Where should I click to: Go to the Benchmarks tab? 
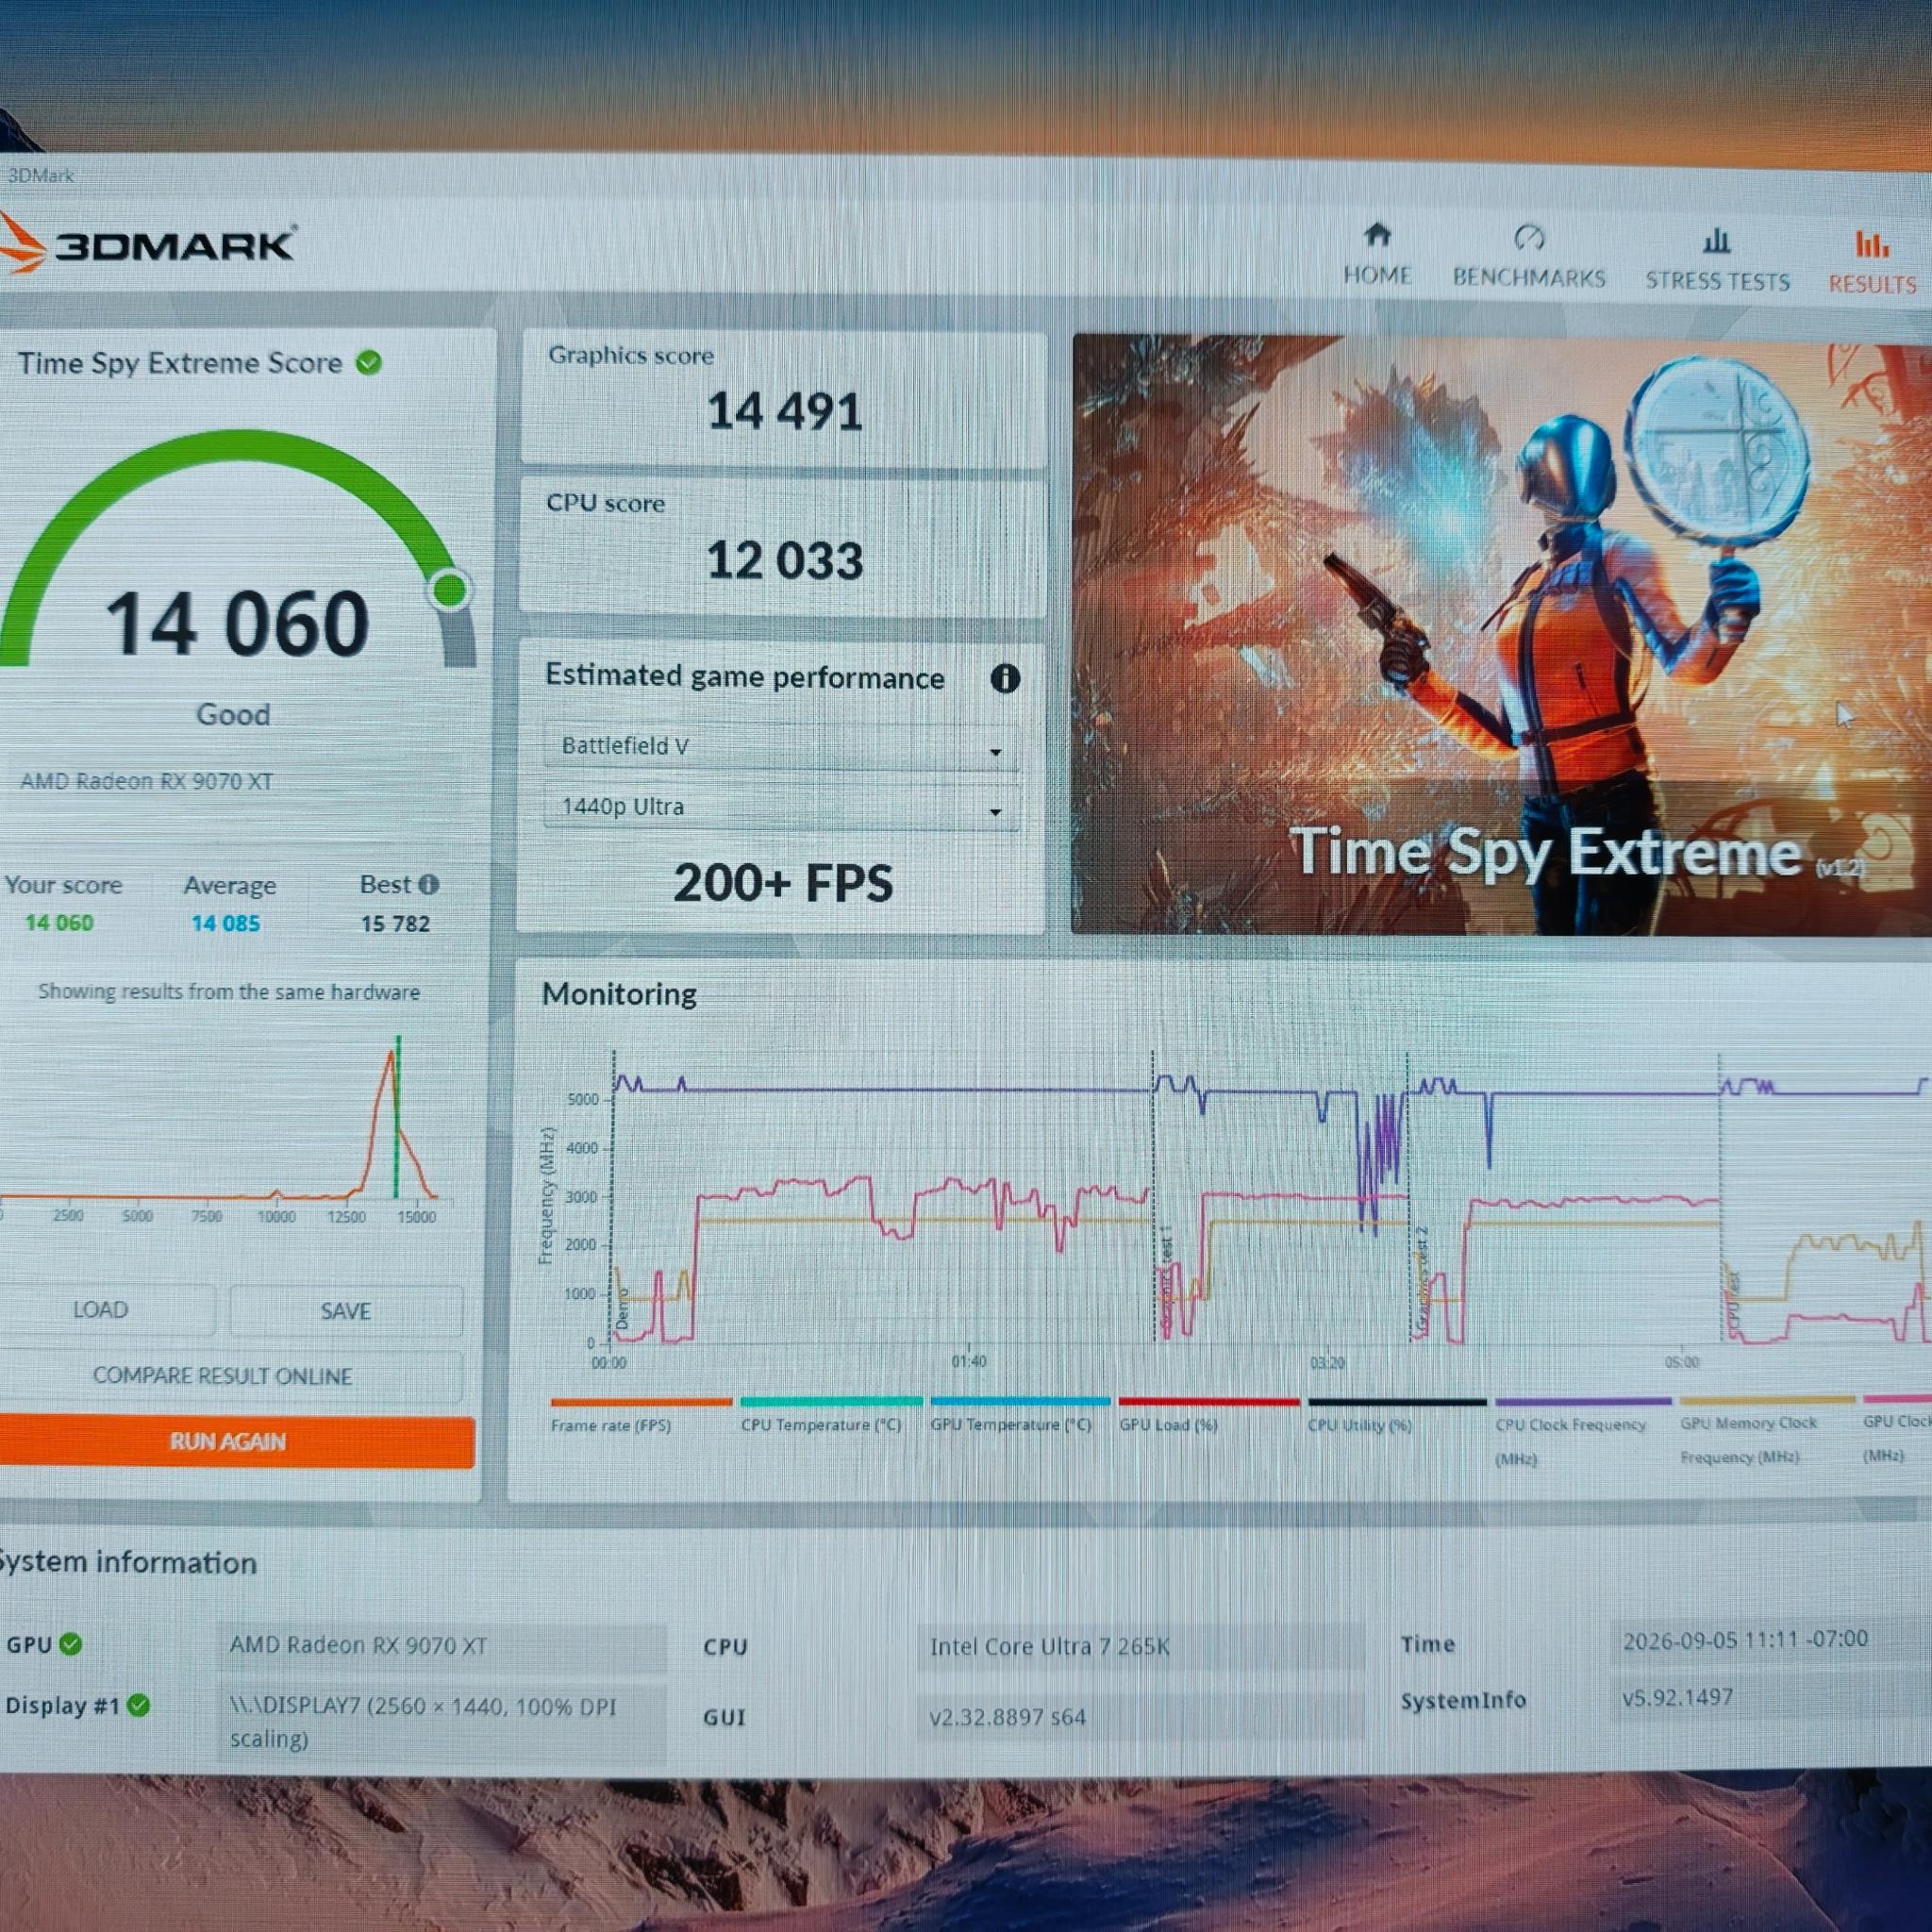pyautogui.click(x=1529, y=256)
